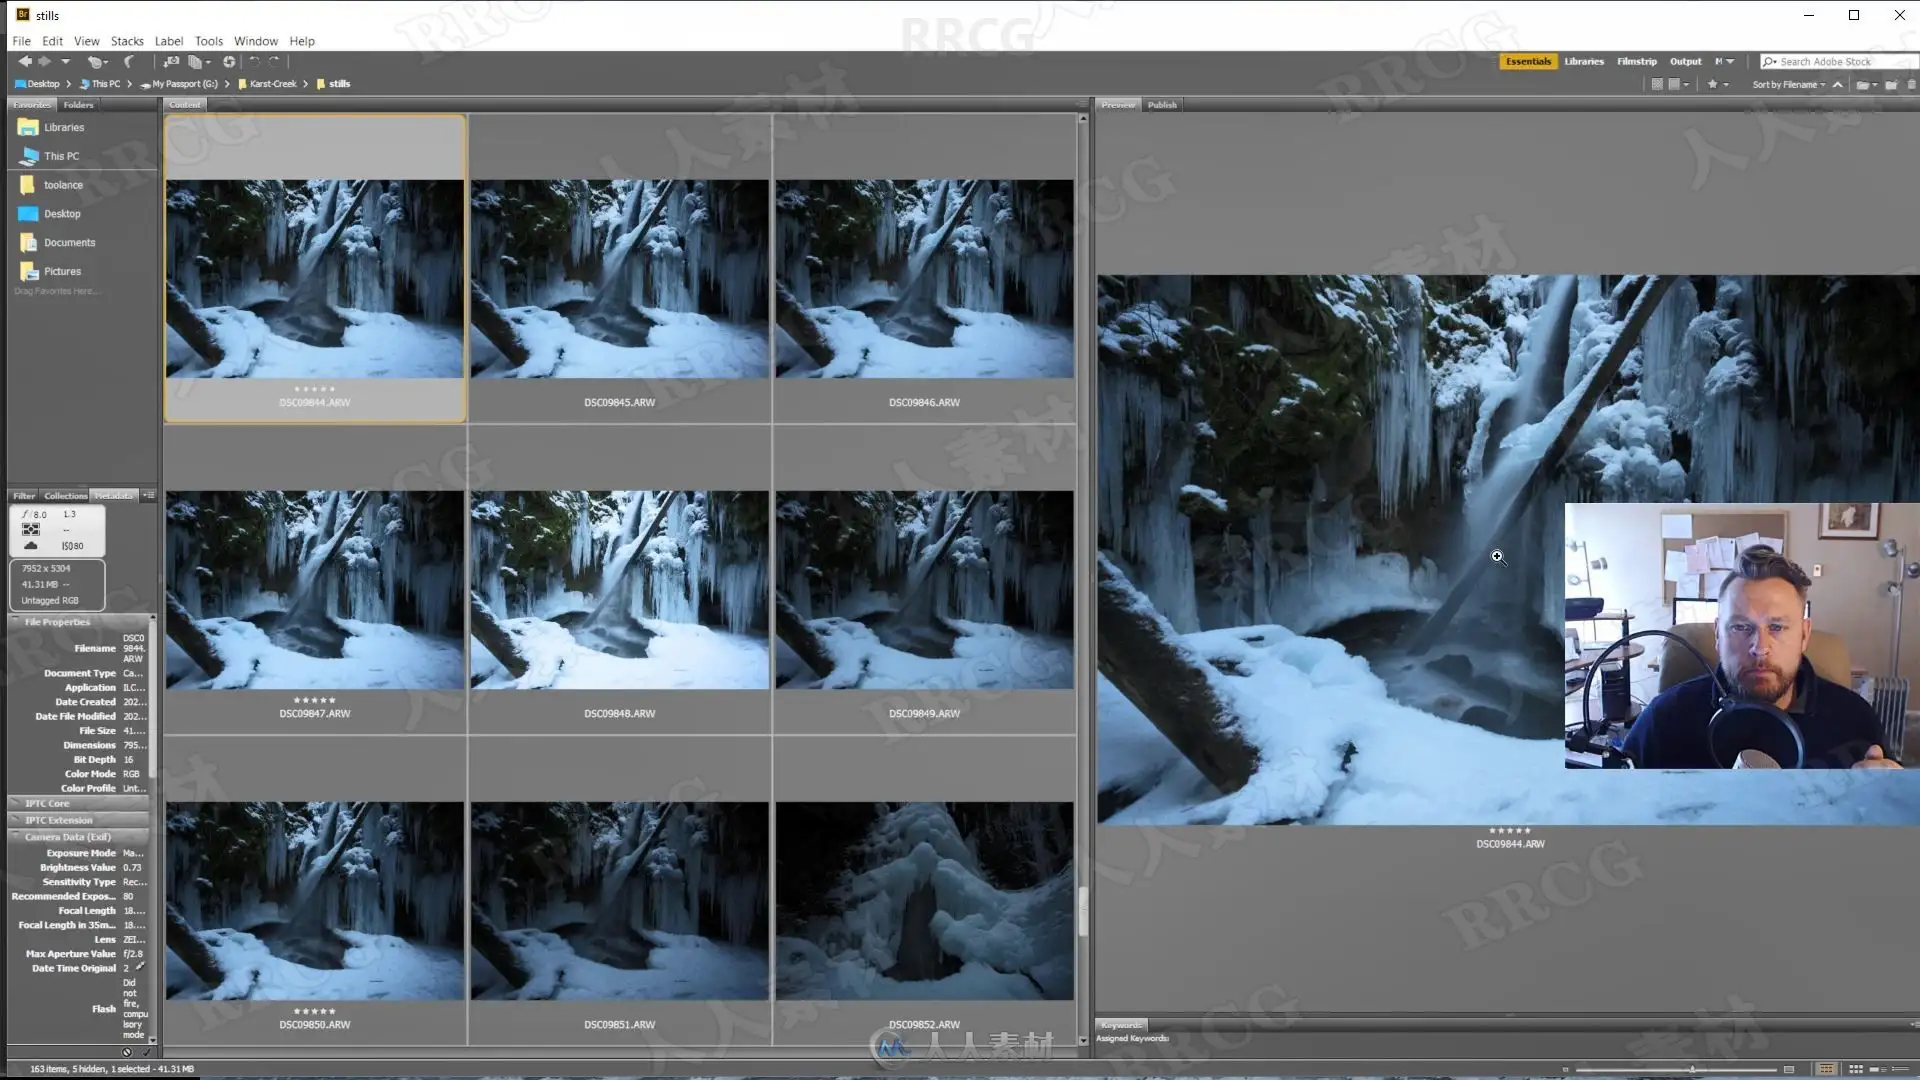This screenshot has width=1920, height=1080.
Task: Open the File menu
Action: (x=21, y=41)
